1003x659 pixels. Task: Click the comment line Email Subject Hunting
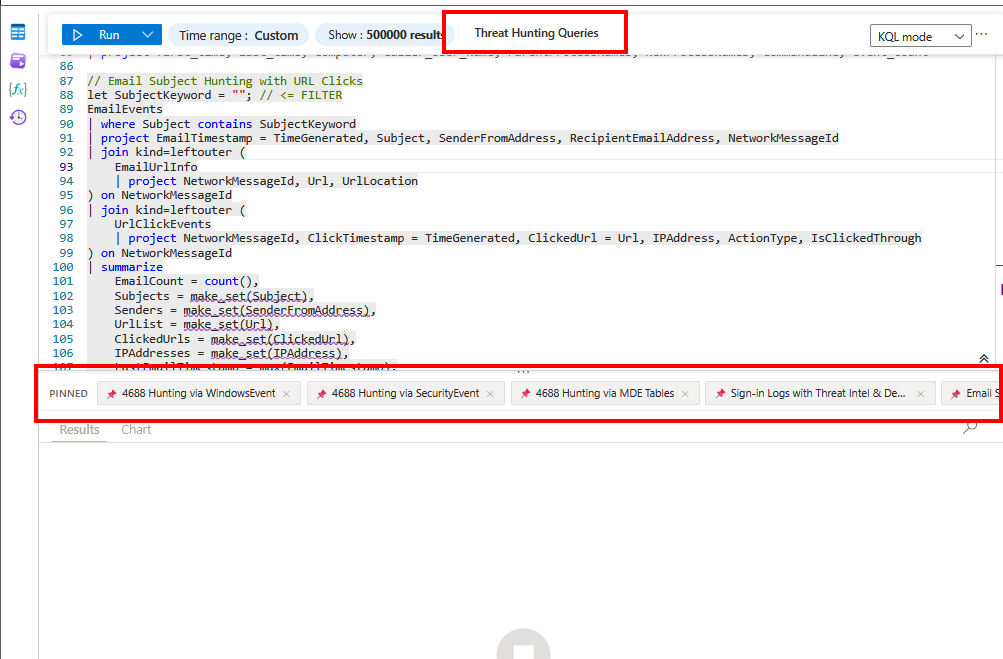(x=225, y=81)
